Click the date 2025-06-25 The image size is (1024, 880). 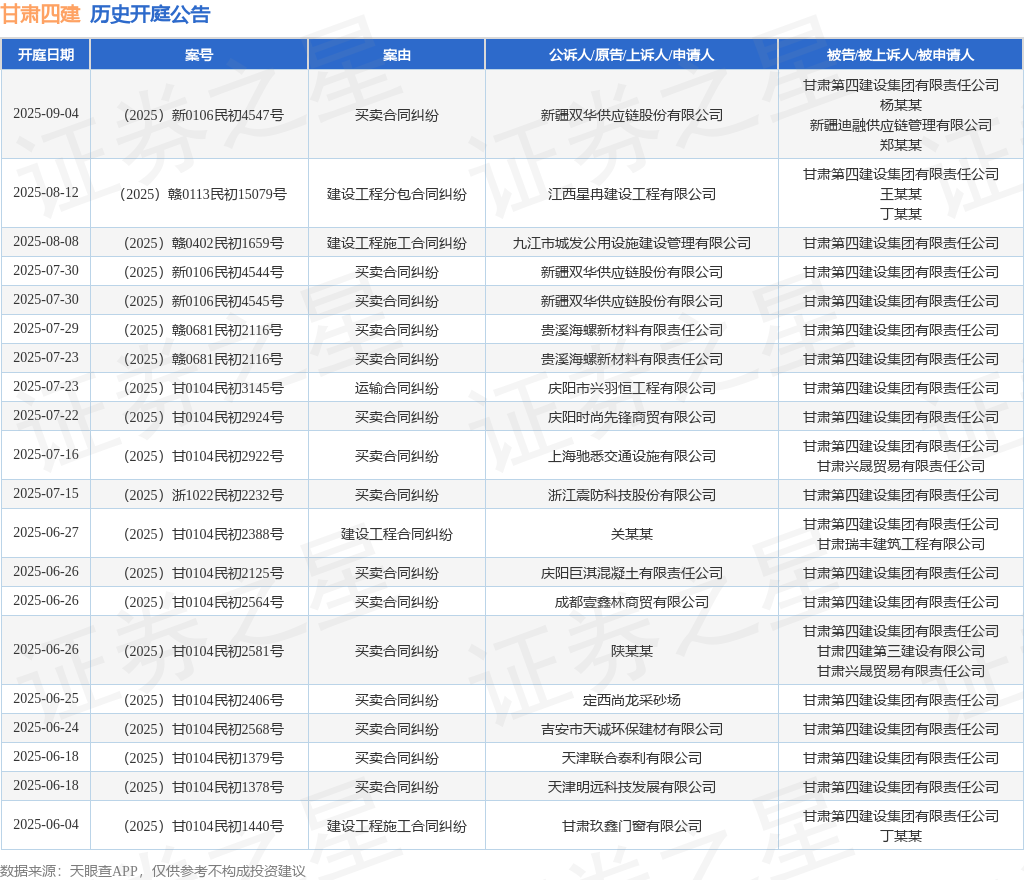(x=46, y=699)
